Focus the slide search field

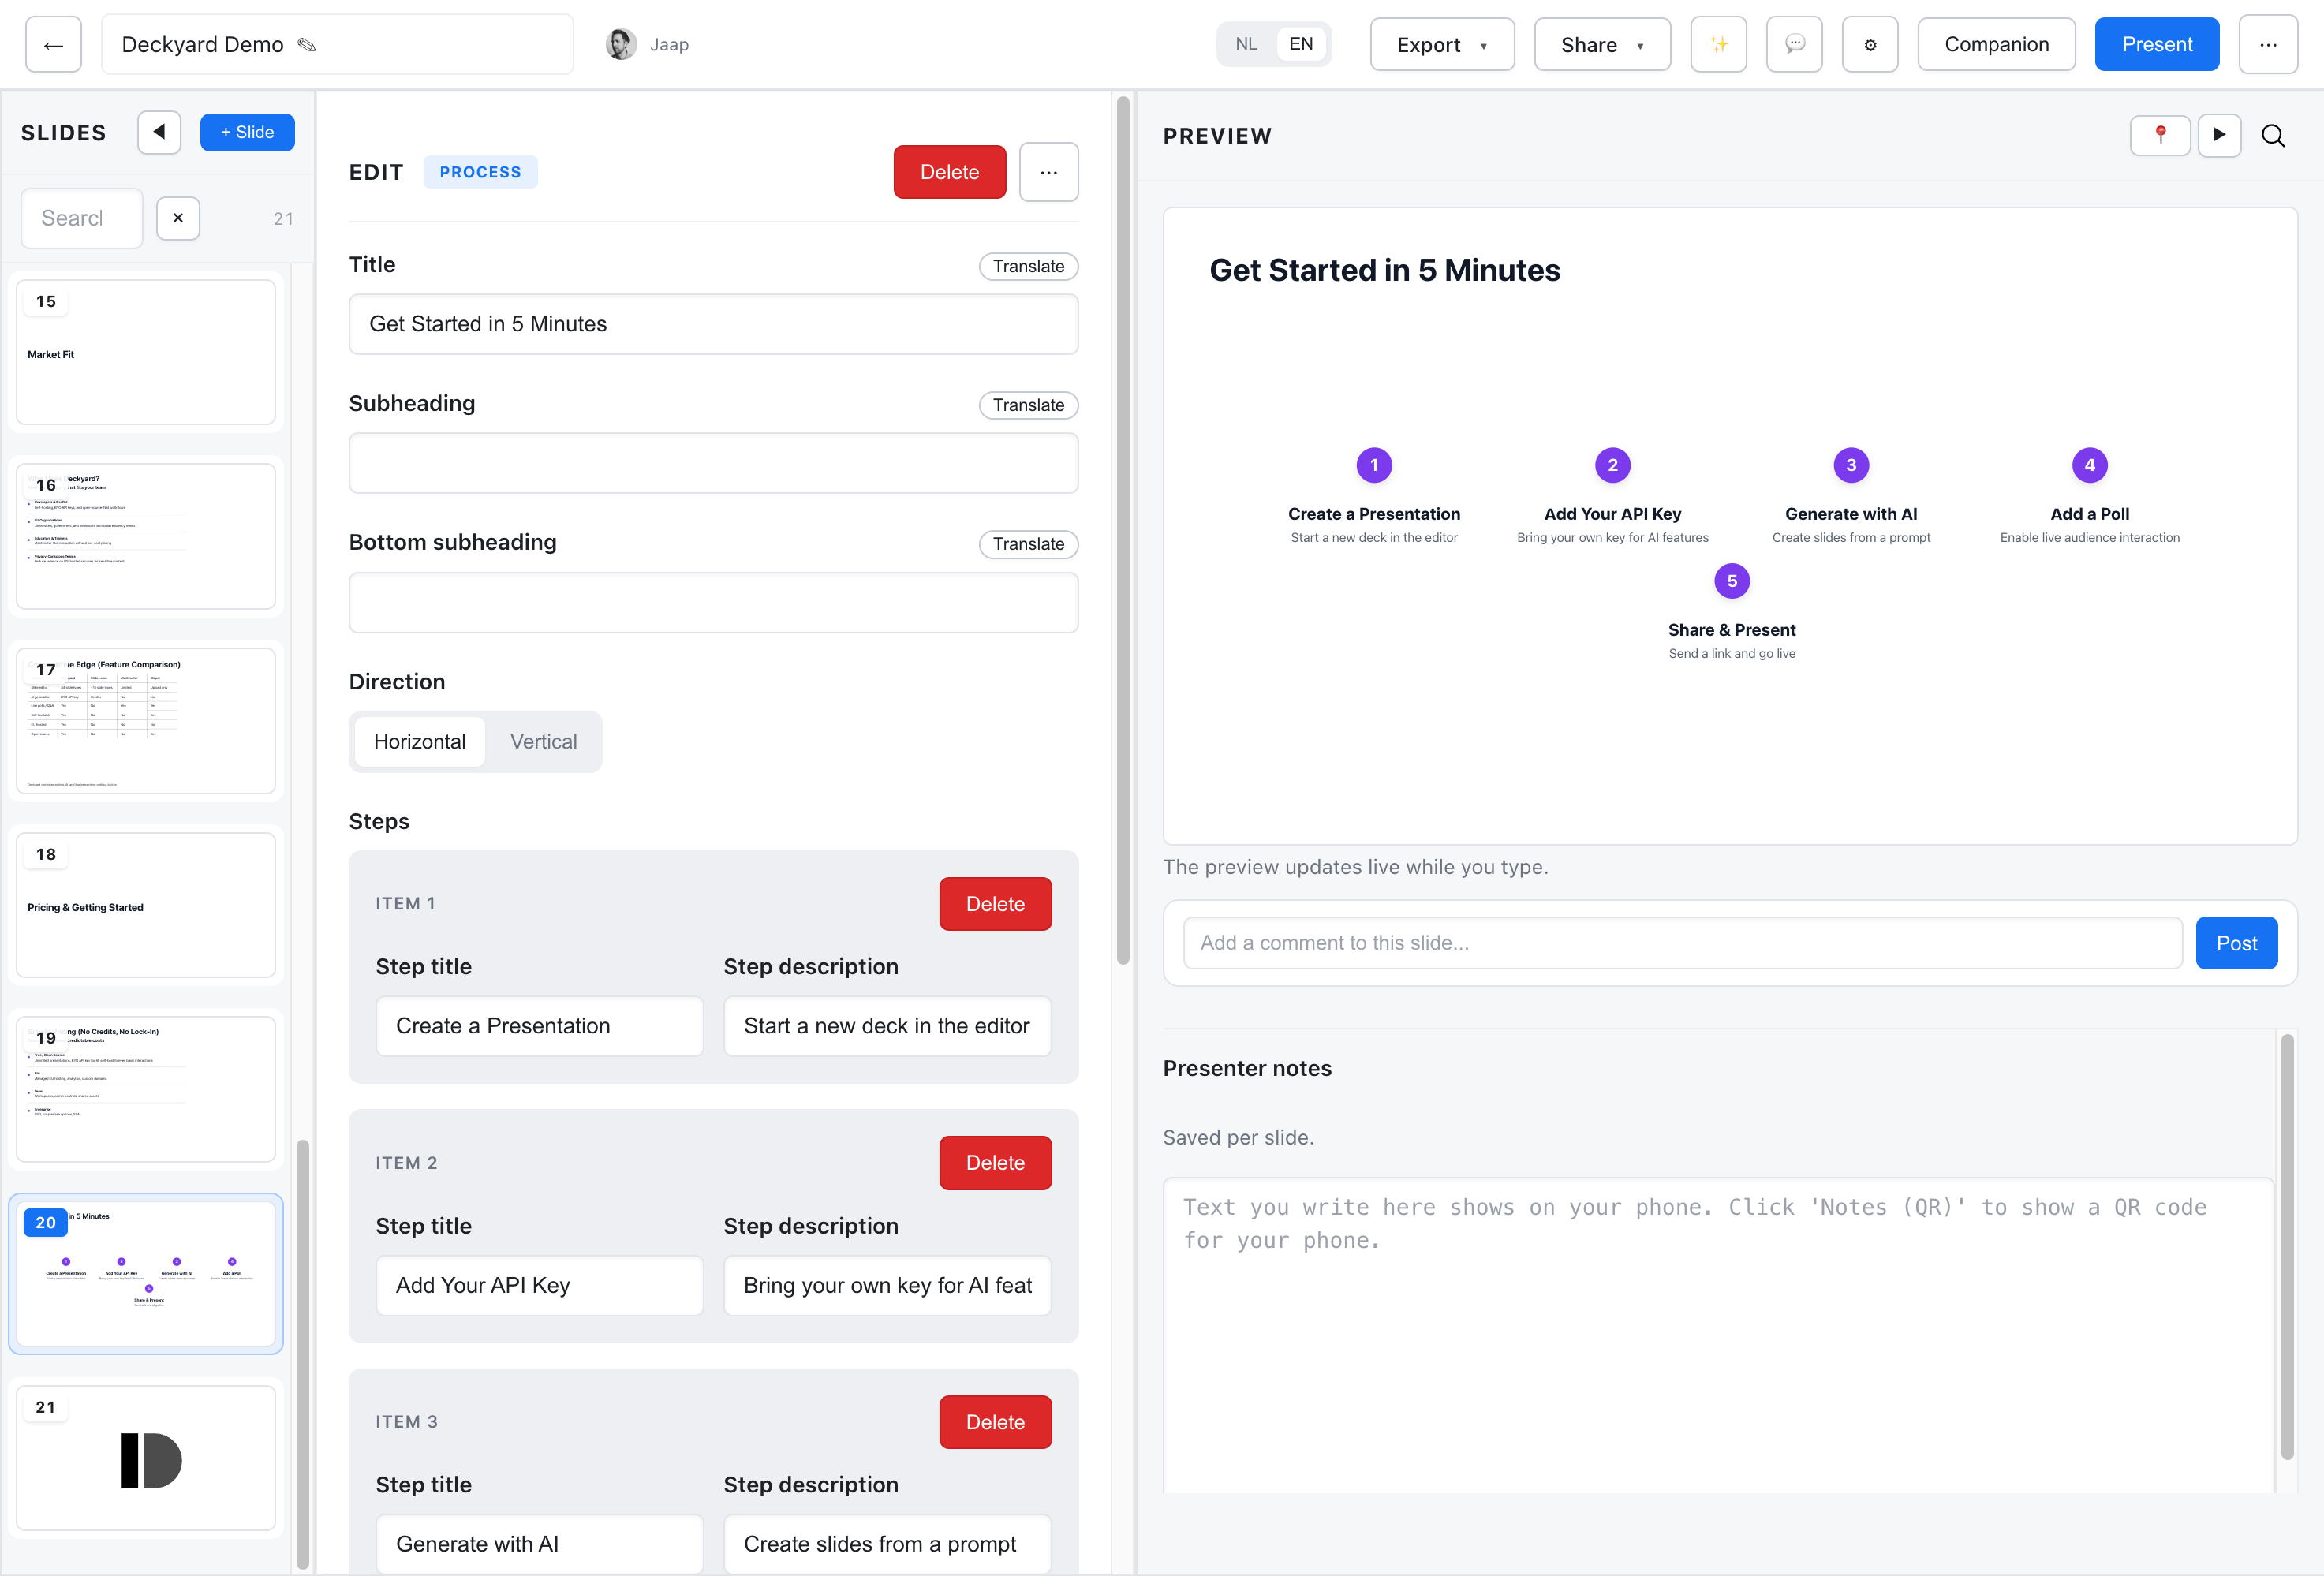[82, 218]
